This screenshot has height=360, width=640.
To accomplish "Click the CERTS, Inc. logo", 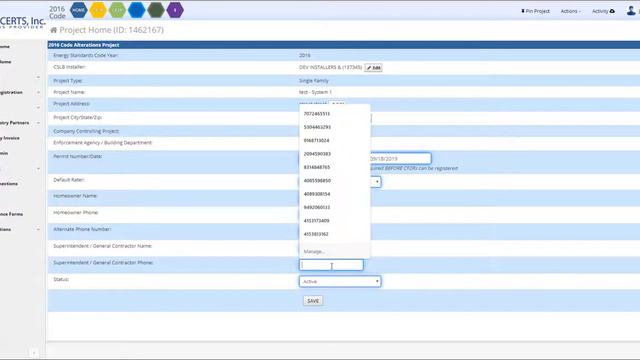I will (x=22, y=22).
